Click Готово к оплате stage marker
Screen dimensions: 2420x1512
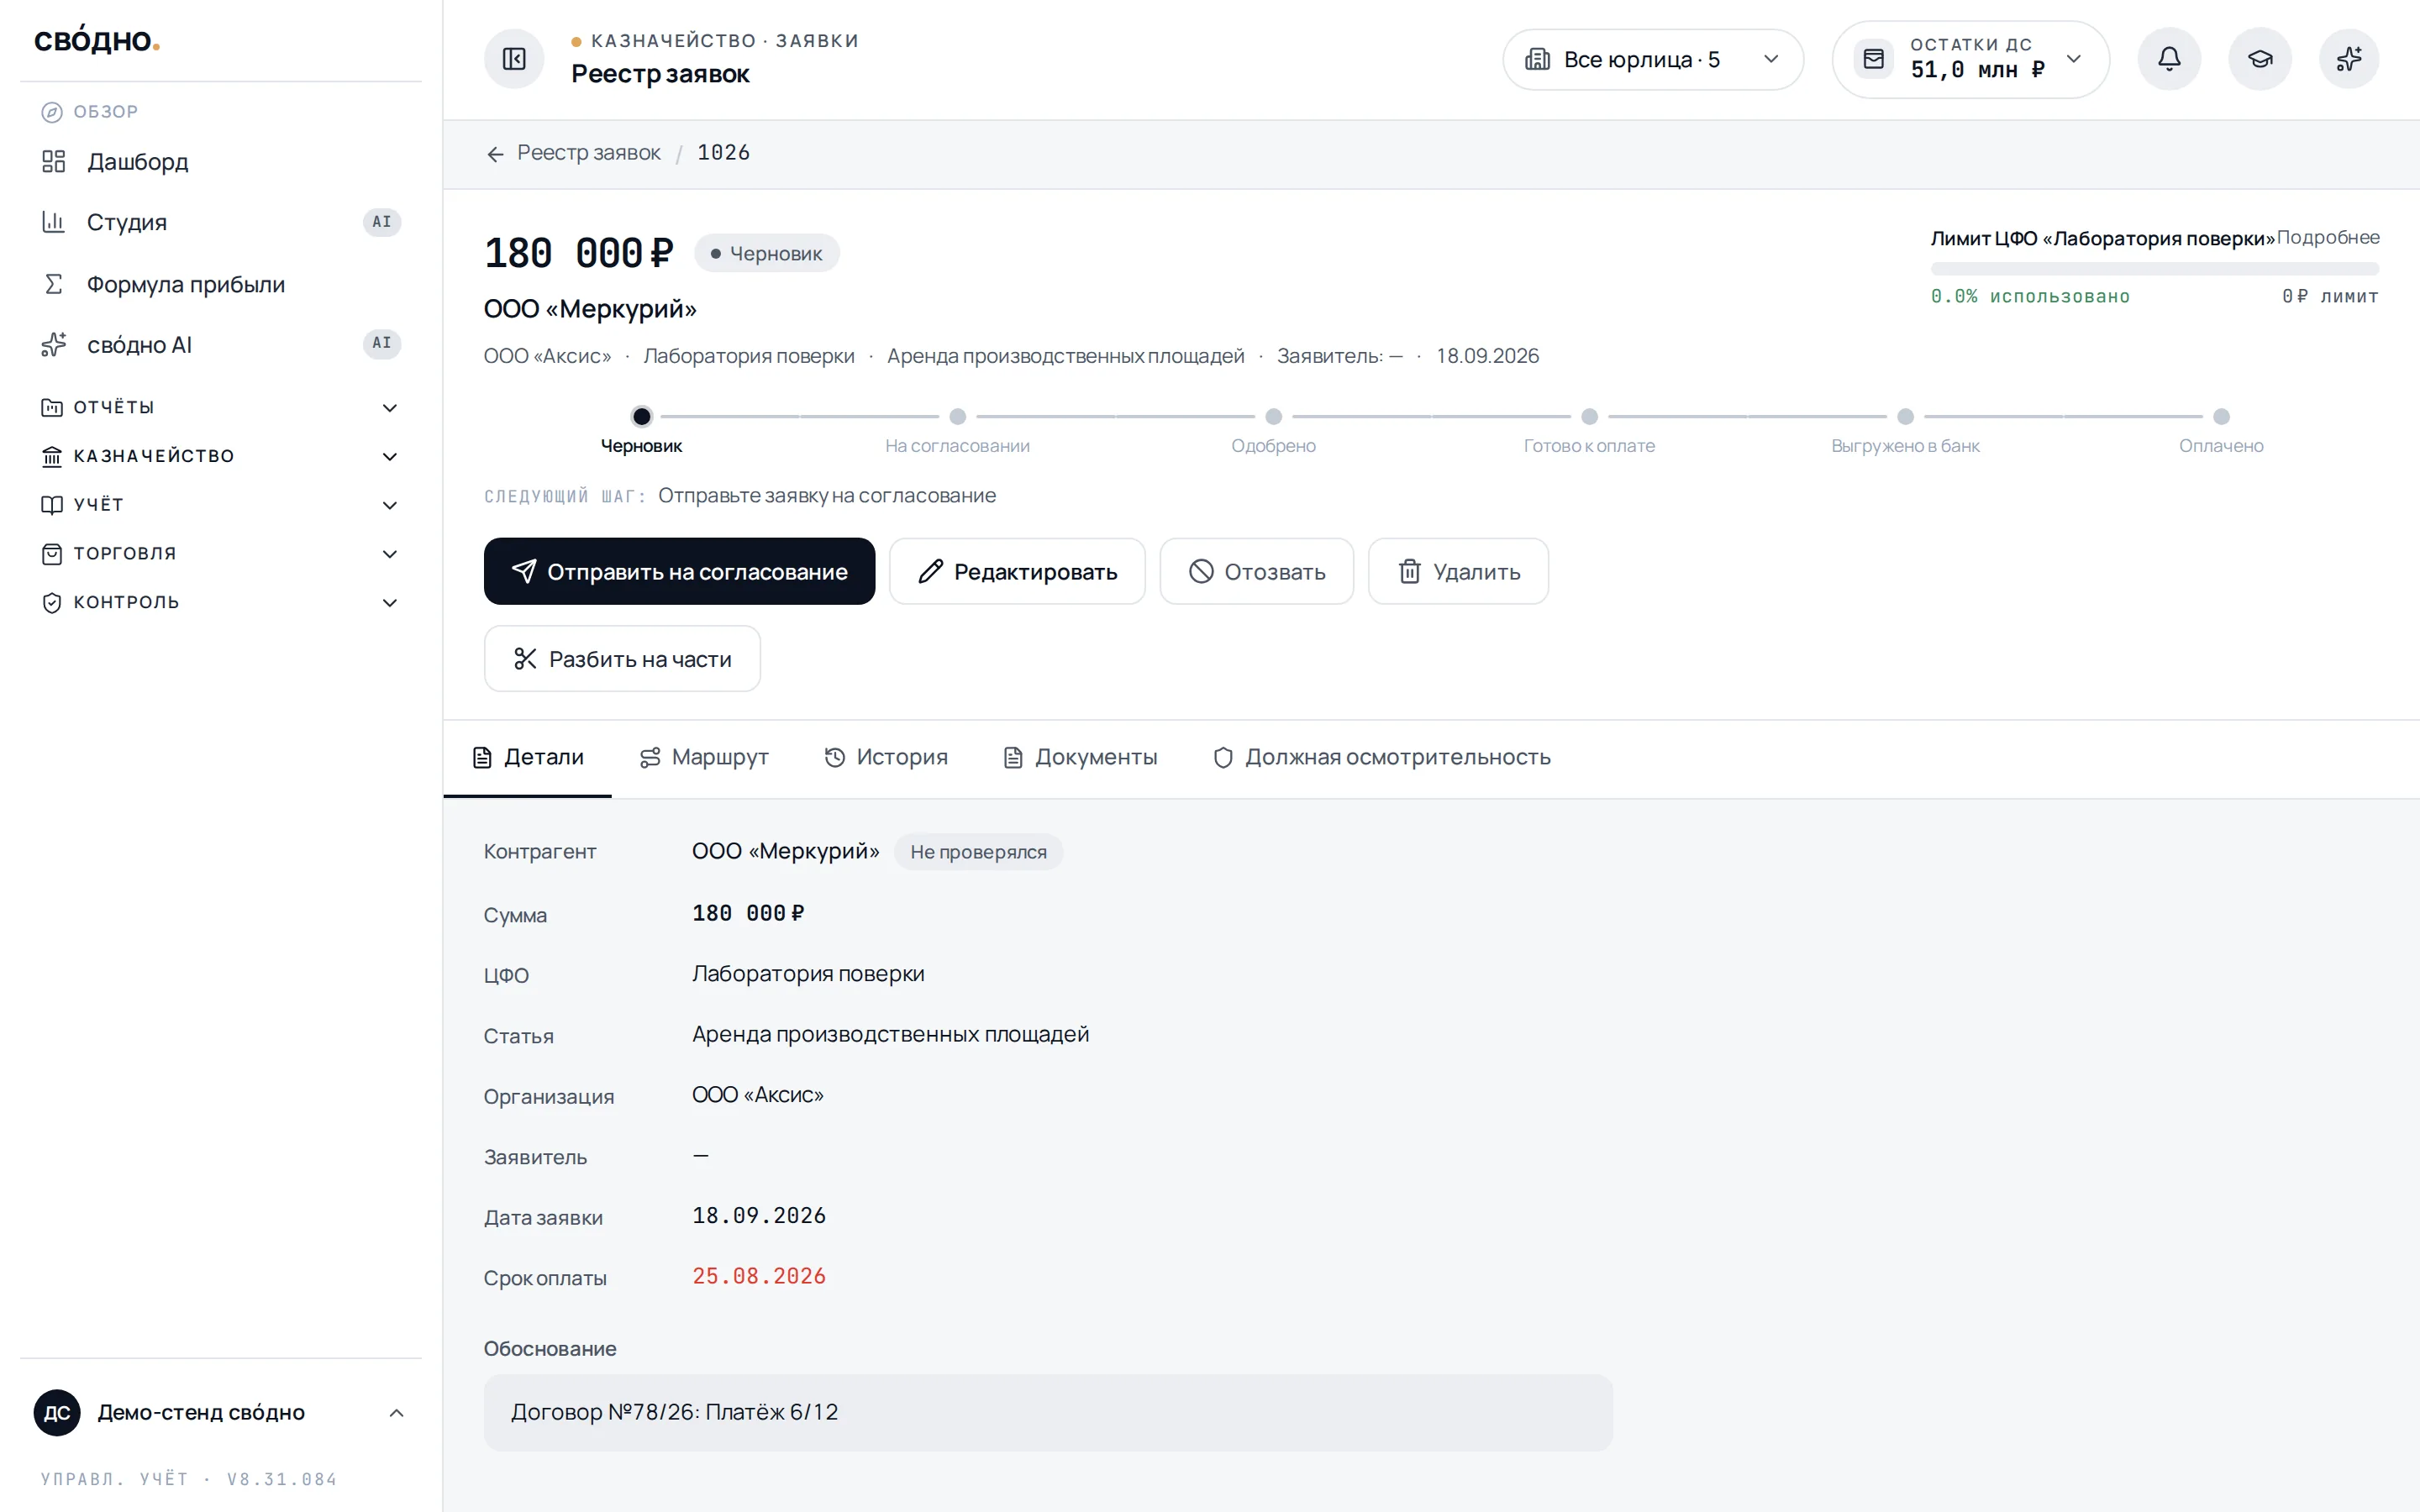[1589, 416]
